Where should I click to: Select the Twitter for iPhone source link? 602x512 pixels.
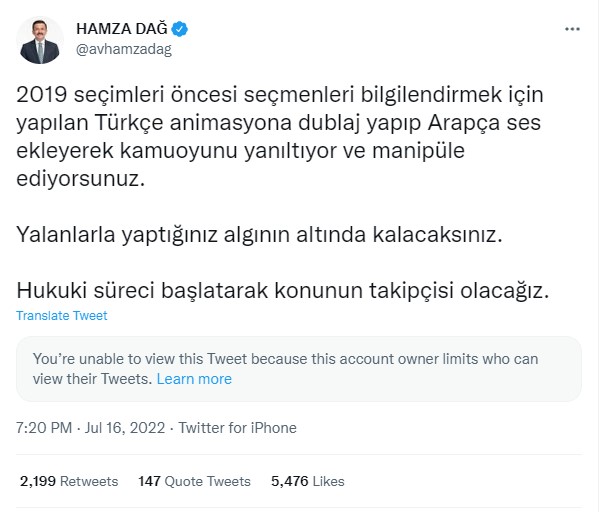[x=237, y=428]
